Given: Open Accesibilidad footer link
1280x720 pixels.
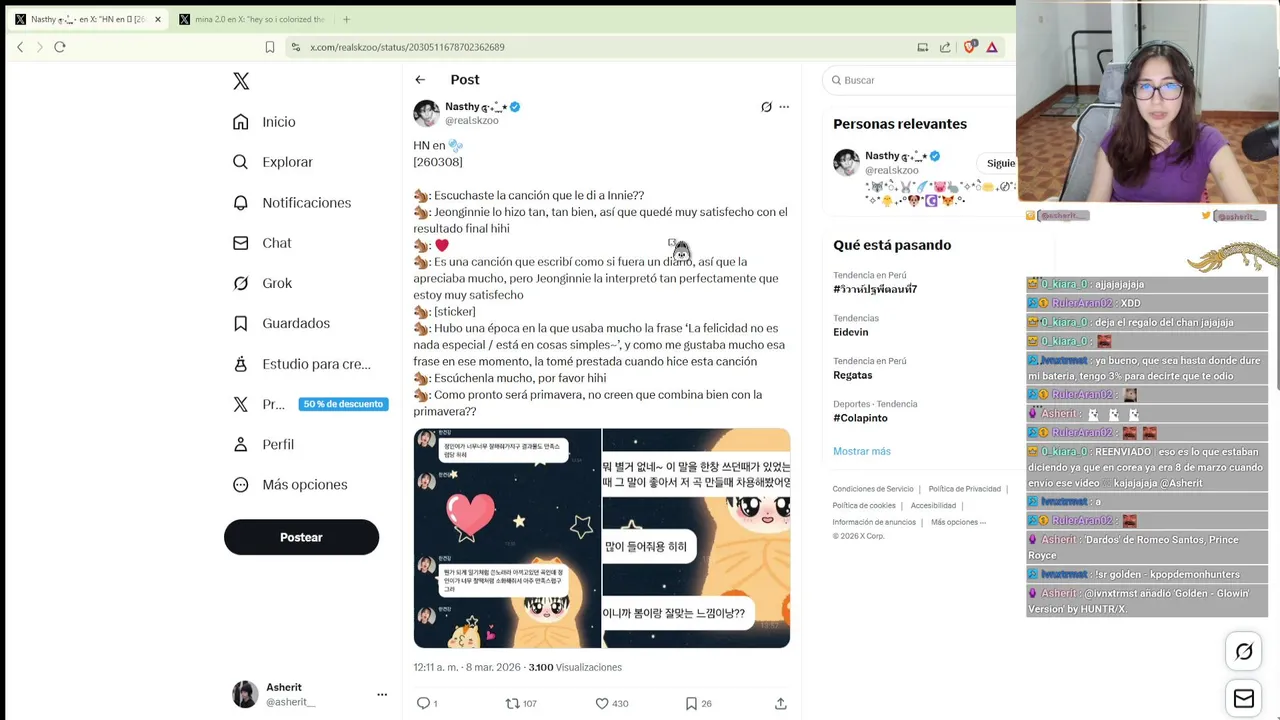Looking at the screenshot, I should (x=934, y=506).
